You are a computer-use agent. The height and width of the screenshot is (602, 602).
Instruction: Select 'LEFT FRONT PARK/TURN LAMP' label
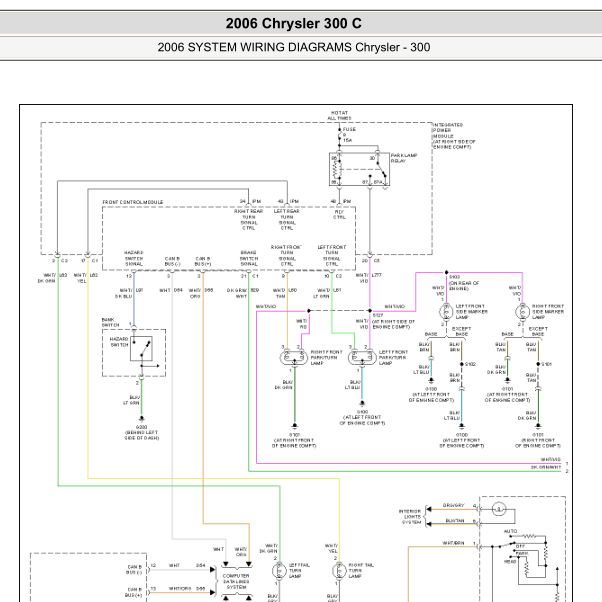(393, 357)
